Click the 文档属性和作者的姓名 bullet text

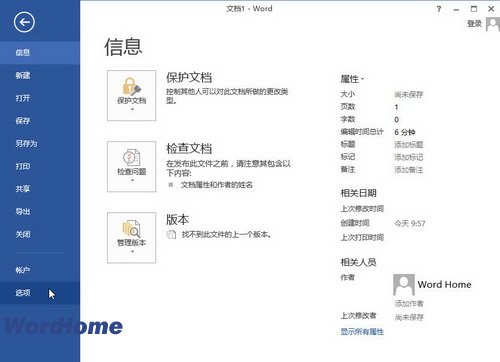pos(217,185)
